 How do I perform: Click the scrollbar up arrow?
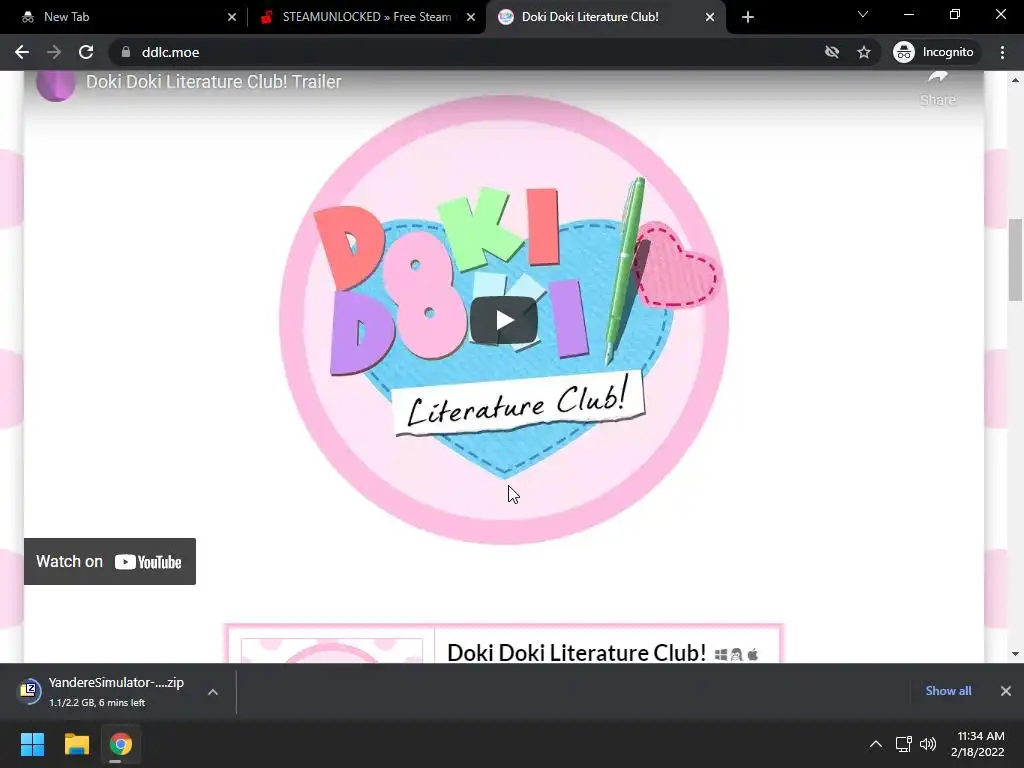click(1015, 80)
